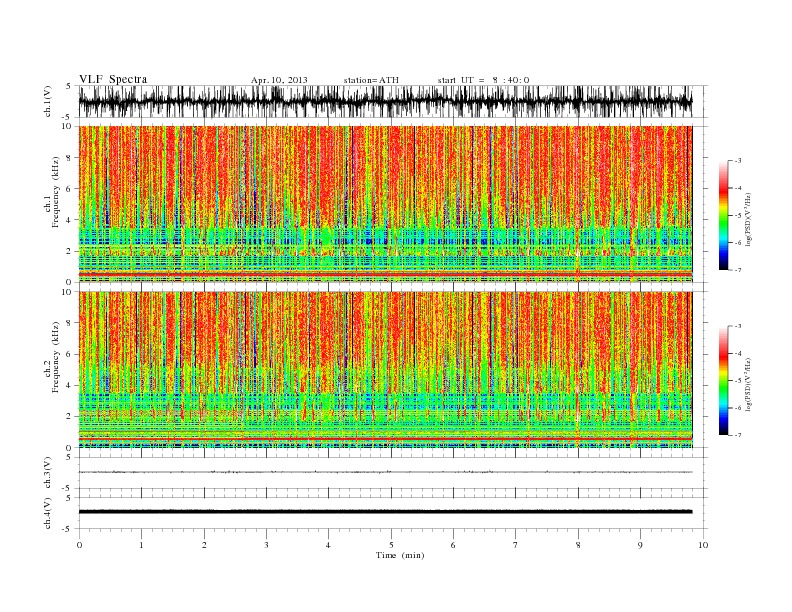The width and height of the screenshot is (792, 612).
Task: Click the "5" upper tick of ch.1(V) axis
Action: click(68, 86)
